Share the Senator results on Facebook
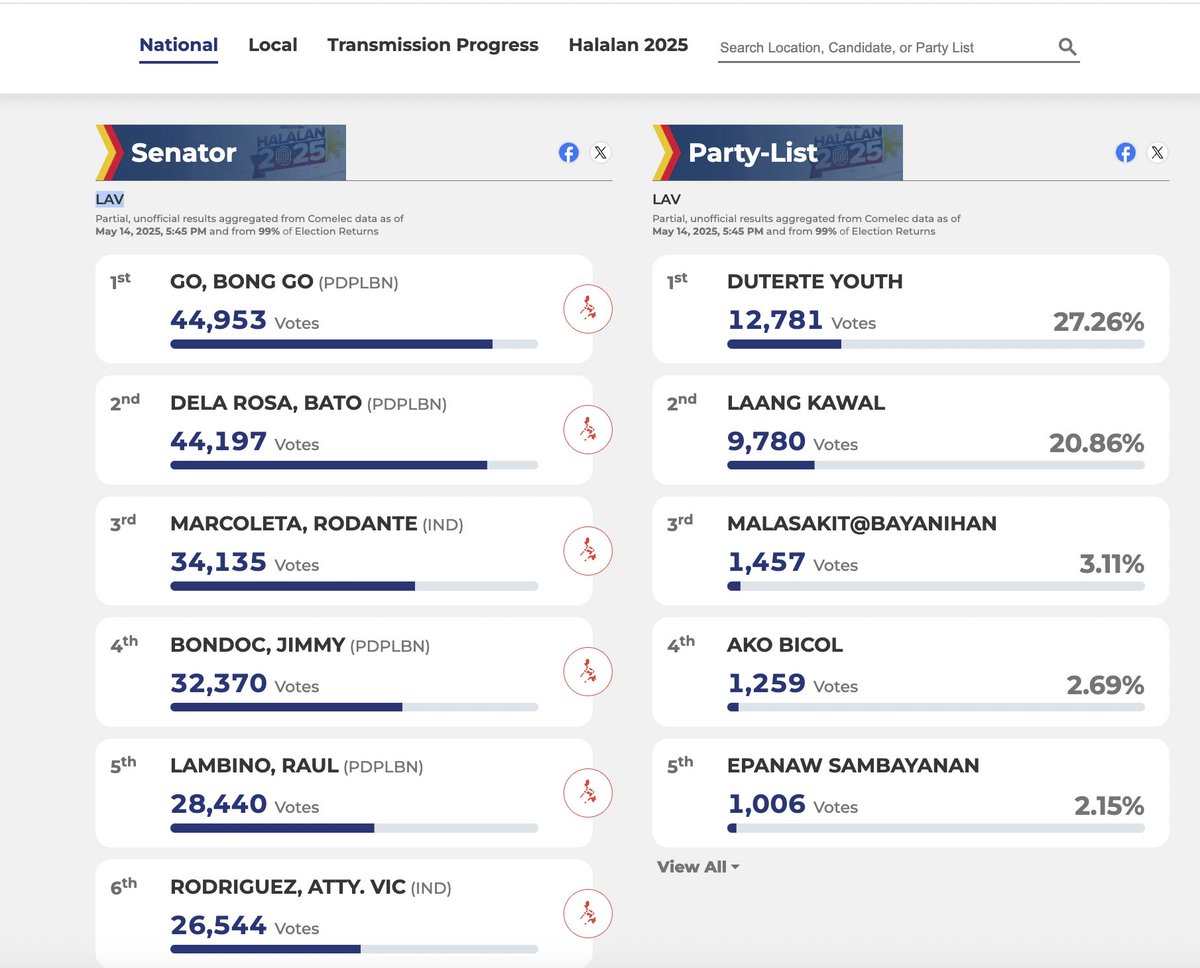Image resolution: width=1200 pixels, height=968 pixels. point(569,152)
